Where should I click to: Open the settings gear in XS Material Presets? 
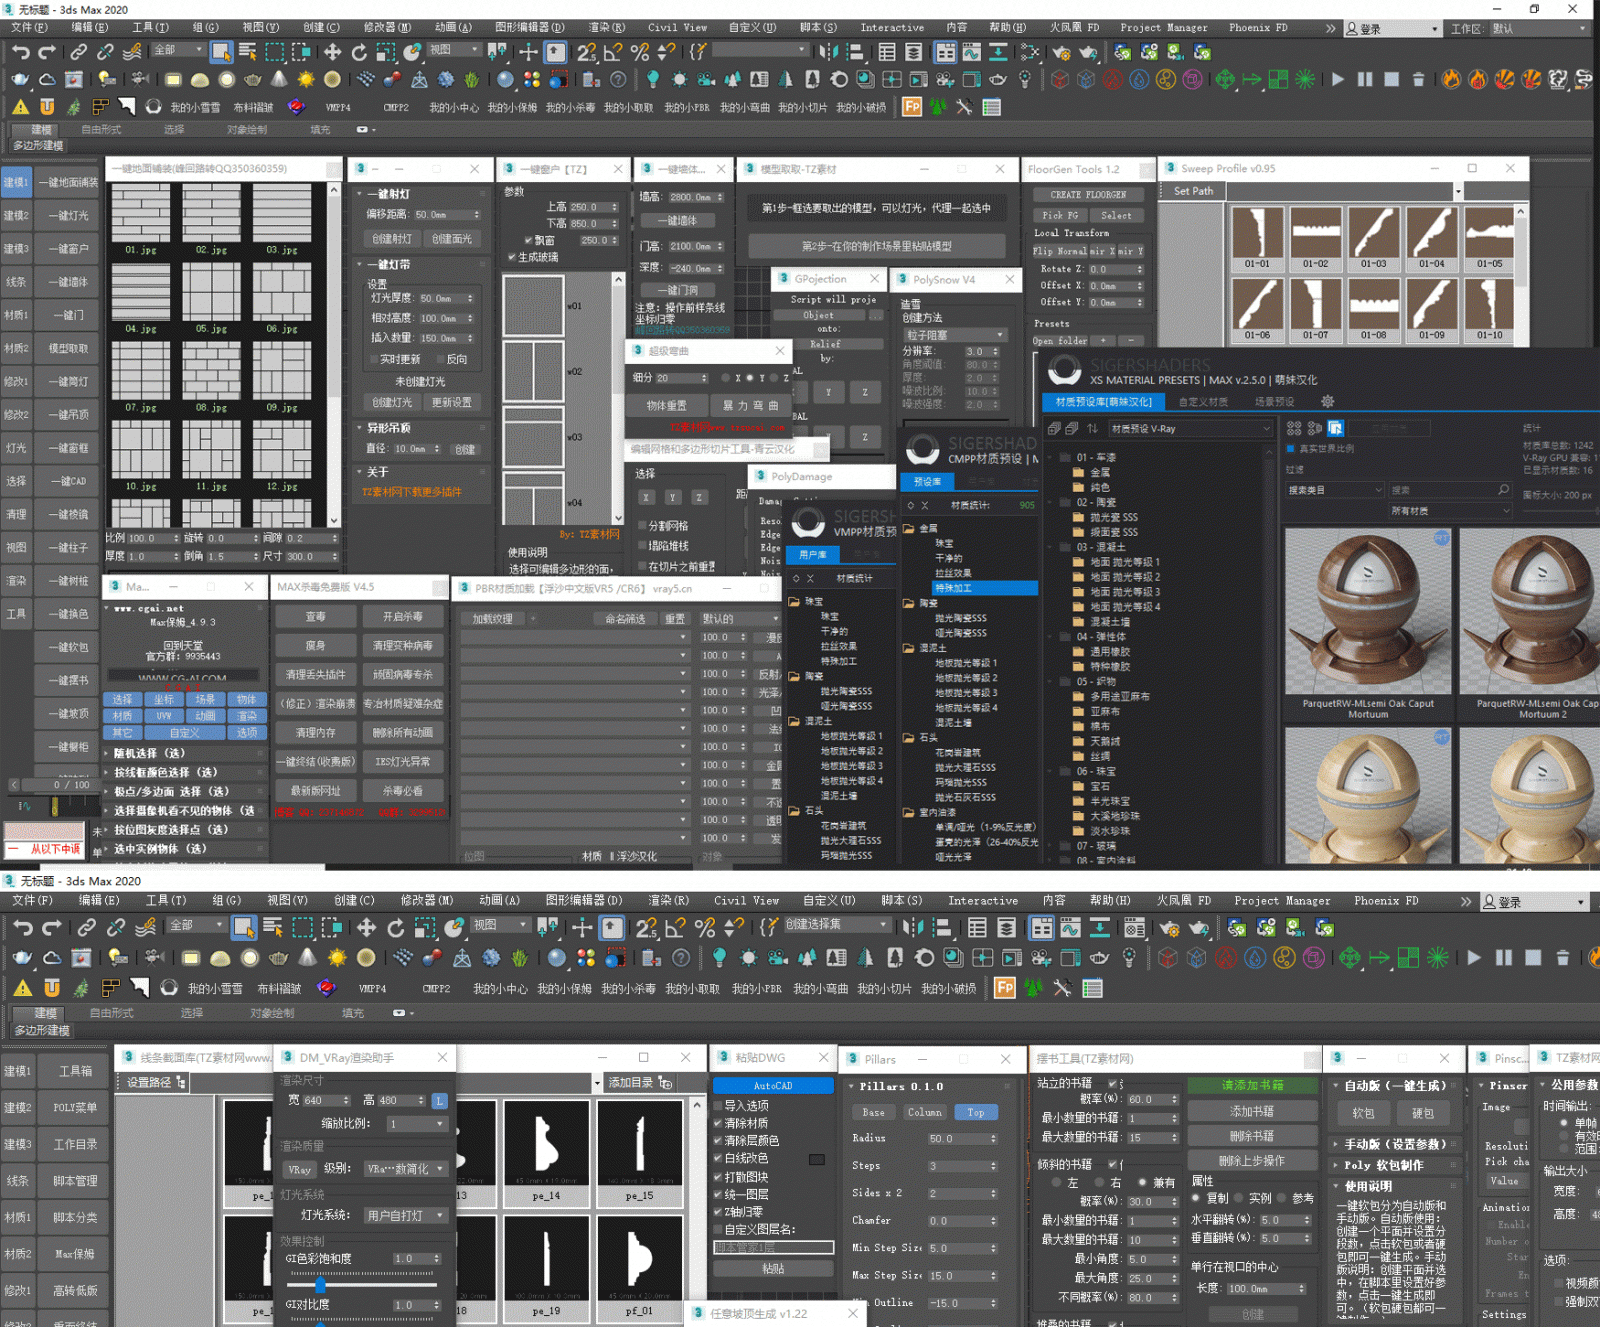click(1327, 402)
